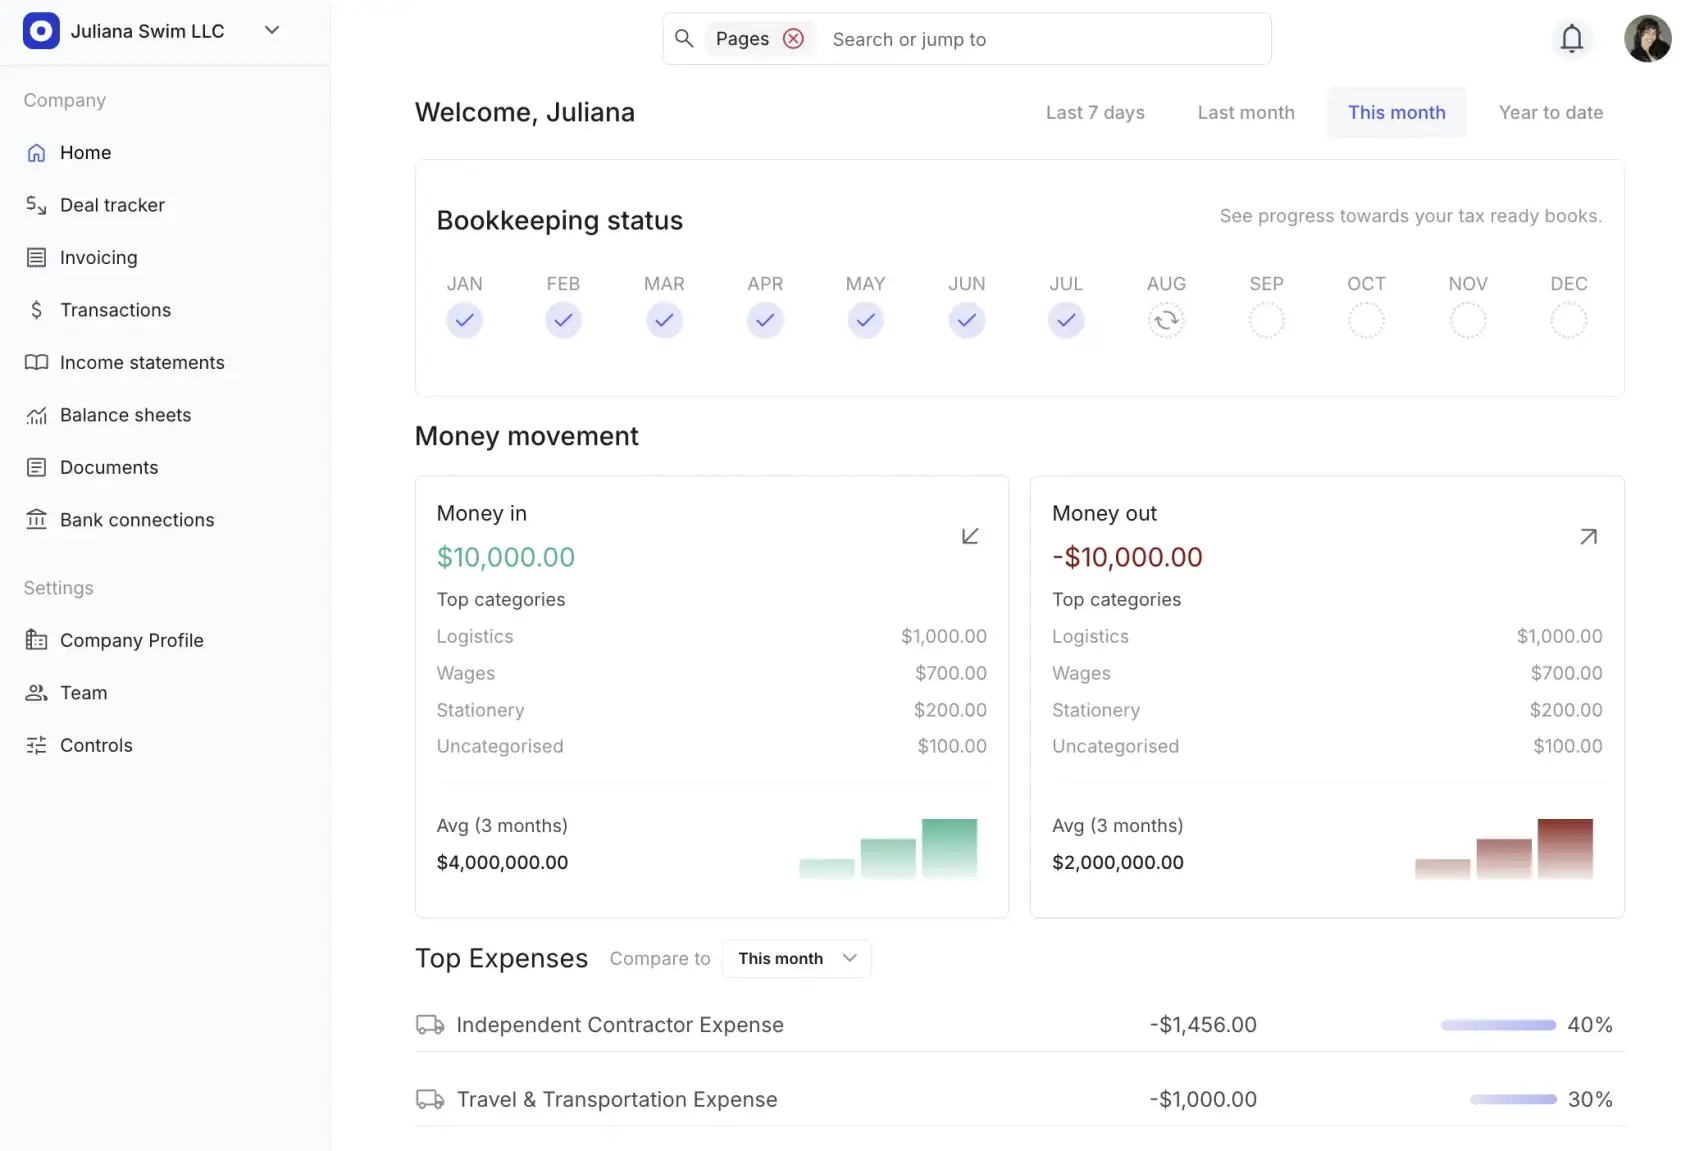Select the This month range

click(1396, 112)
